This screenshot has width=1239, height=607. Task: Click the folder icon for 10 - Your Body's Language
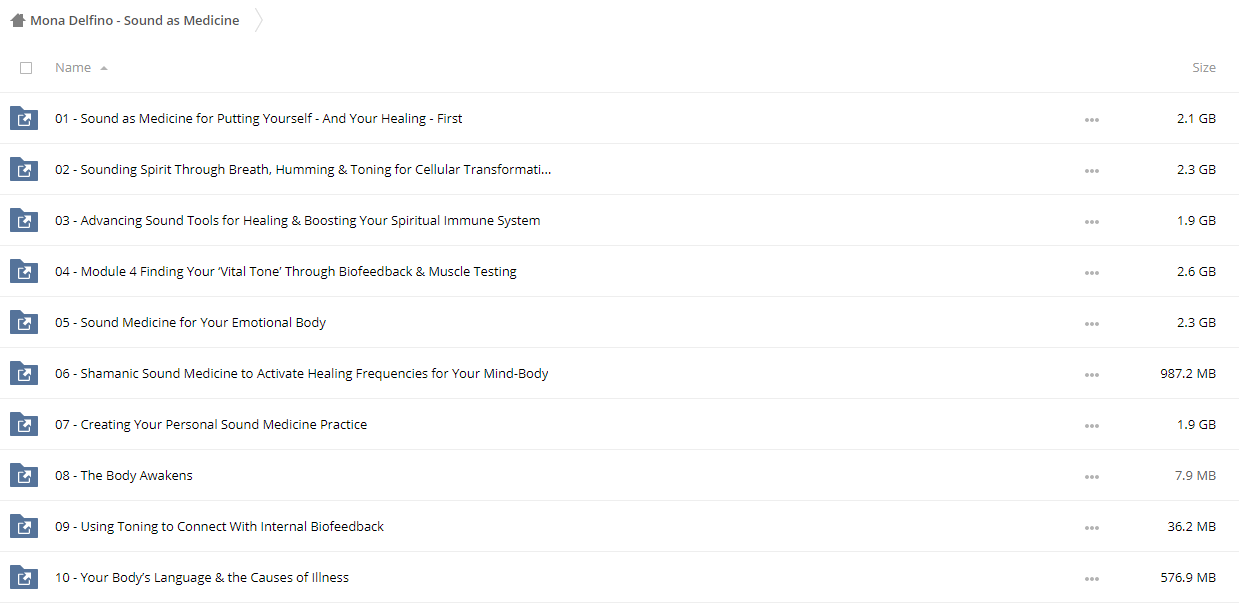pos(23,578)
